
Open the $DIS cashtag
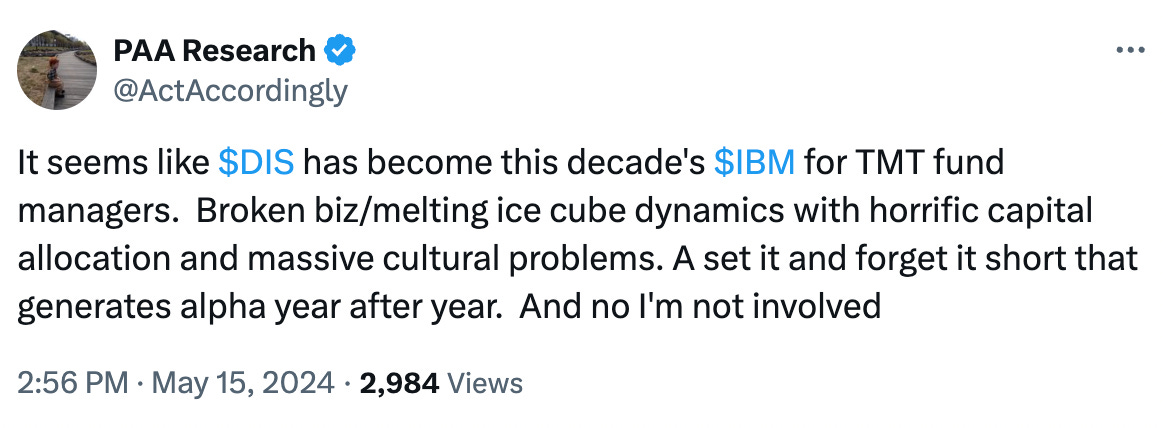click(257, 163)
